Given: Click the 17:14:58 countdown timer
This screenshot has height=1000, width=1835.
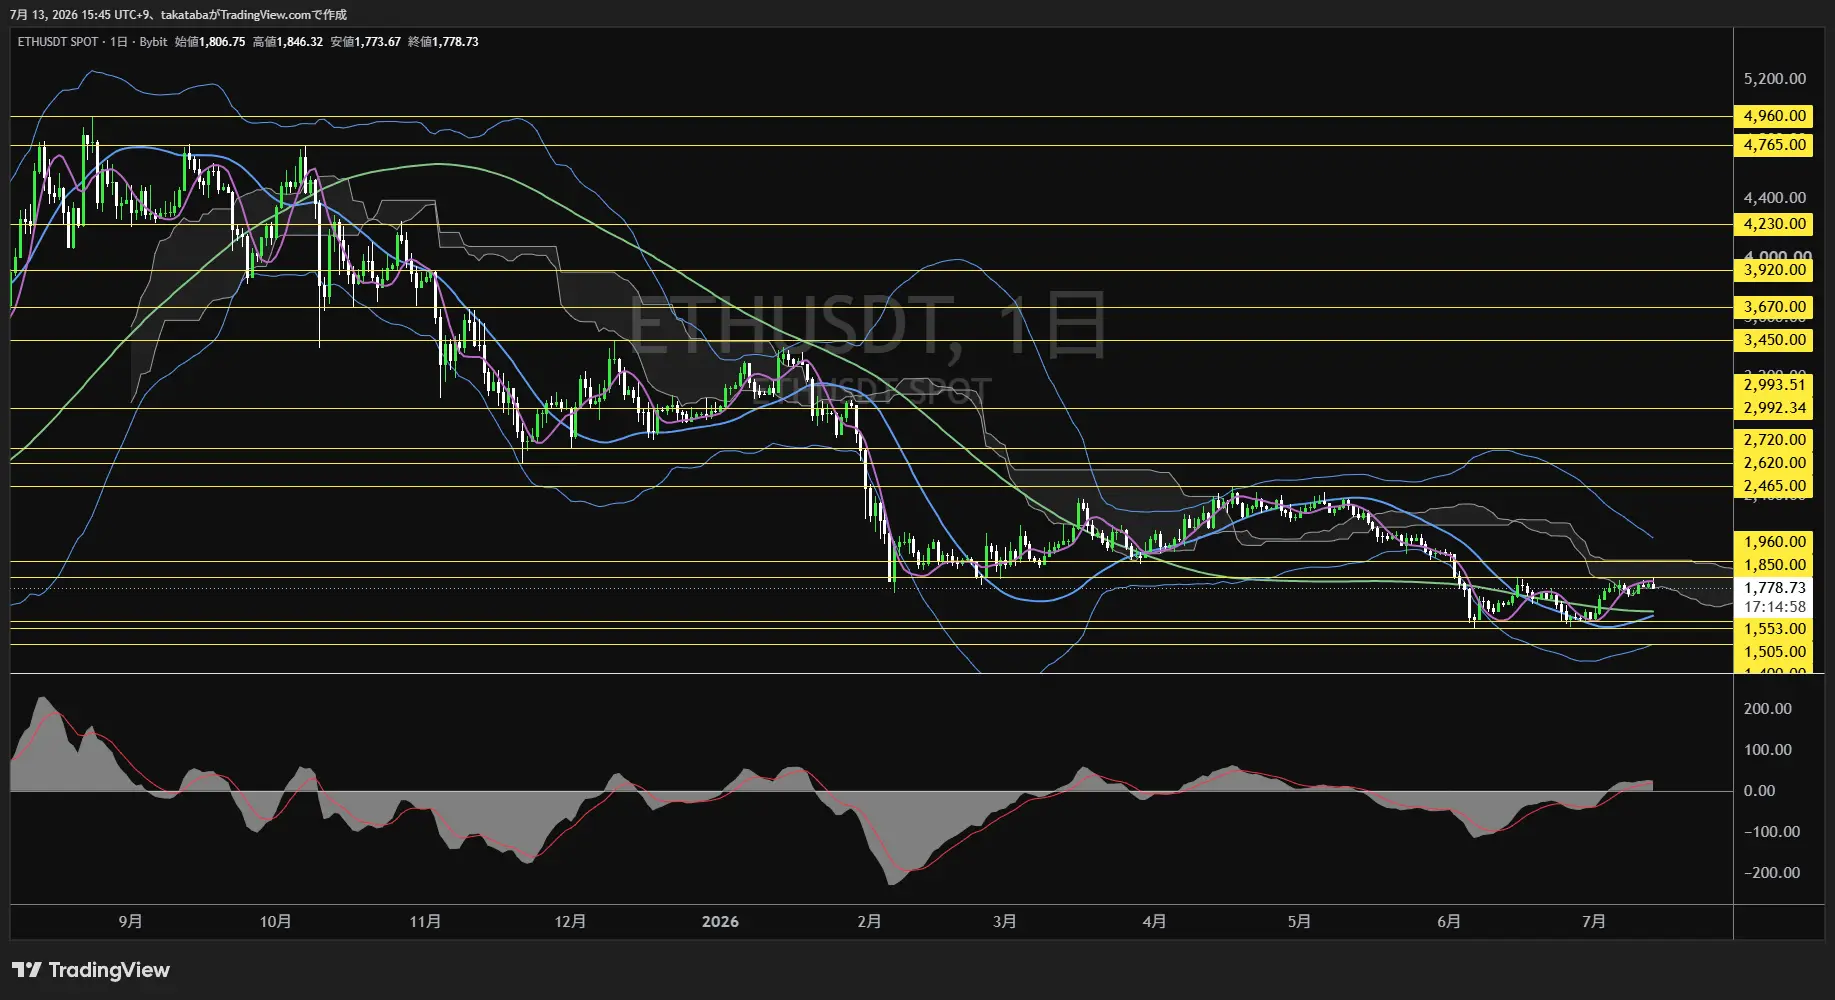Looking at the screenshot, I should click(x=1774, y=607).
